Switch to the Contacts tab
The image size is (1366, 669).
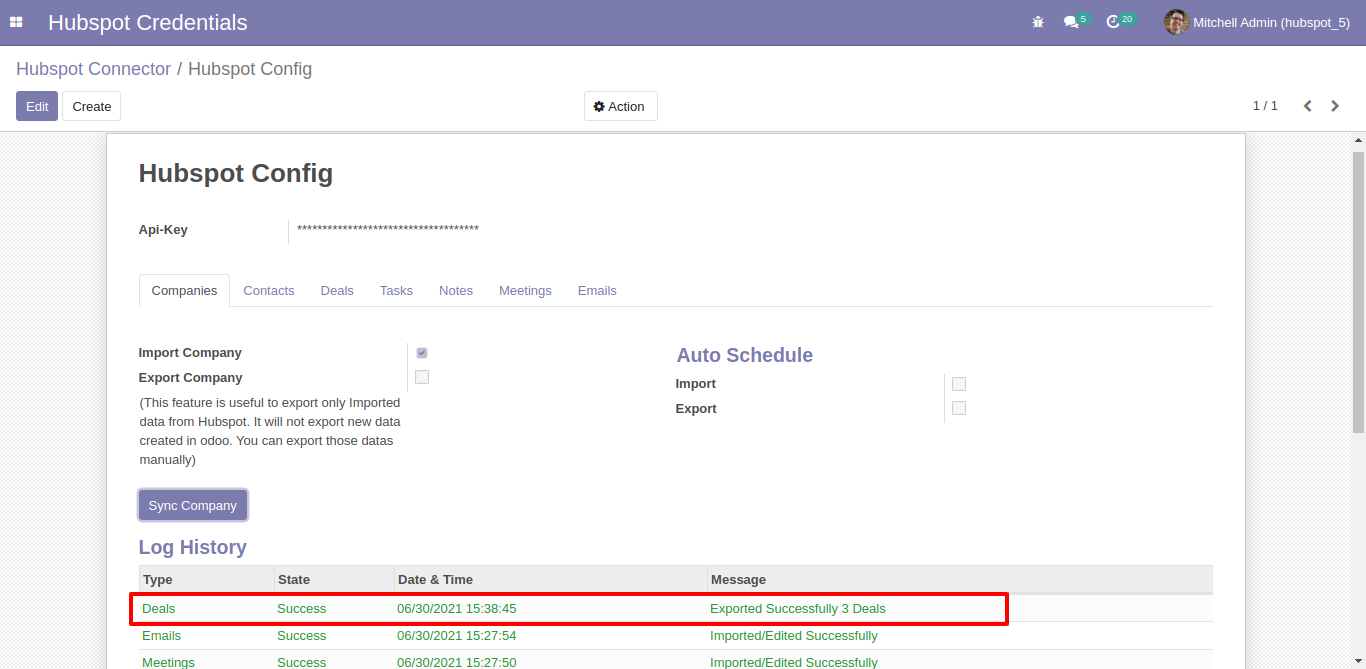269,291
